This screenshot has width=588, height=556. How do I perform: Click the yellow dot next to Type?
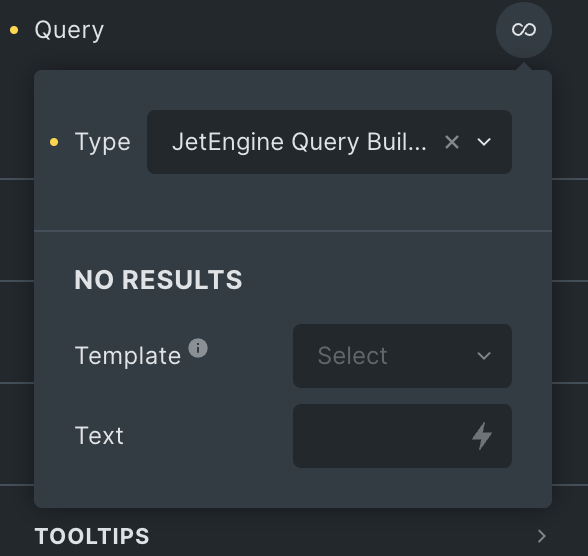click(54, 142)
